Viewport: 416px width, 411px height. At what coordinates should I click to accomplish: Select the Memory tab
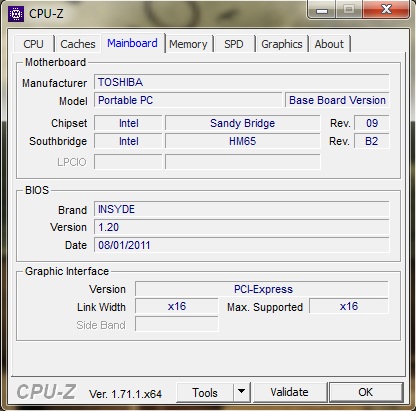[188, 44]
